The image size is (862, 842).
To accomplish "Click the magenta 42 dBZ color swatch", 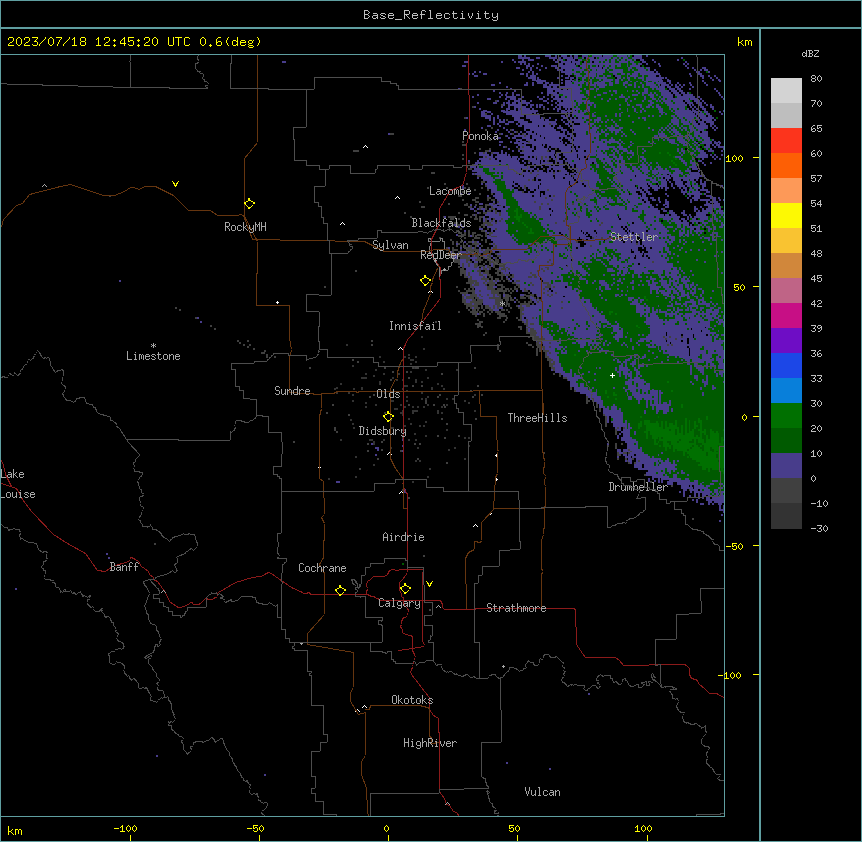I will [786, 315].
